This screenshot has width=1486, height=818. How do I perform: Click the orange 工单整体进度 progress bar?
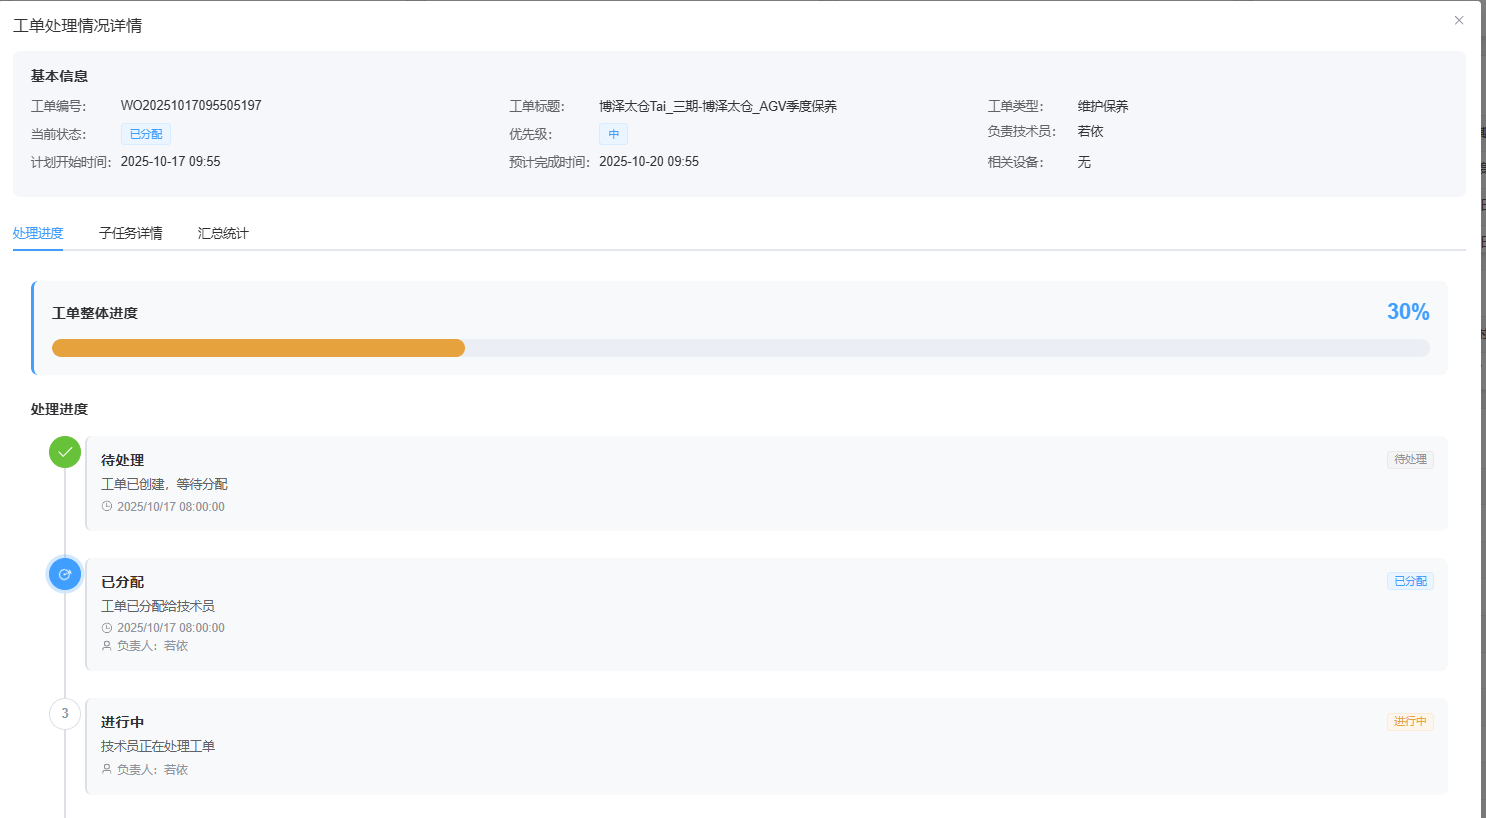pos(258,348)
